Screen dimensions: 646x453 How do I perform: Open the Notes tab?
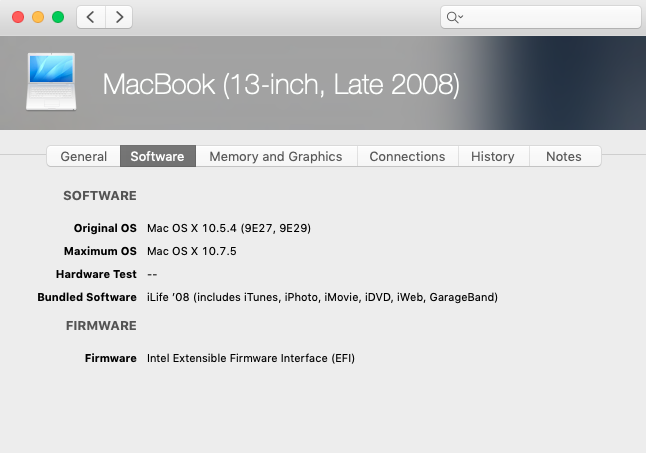point(563,156)
